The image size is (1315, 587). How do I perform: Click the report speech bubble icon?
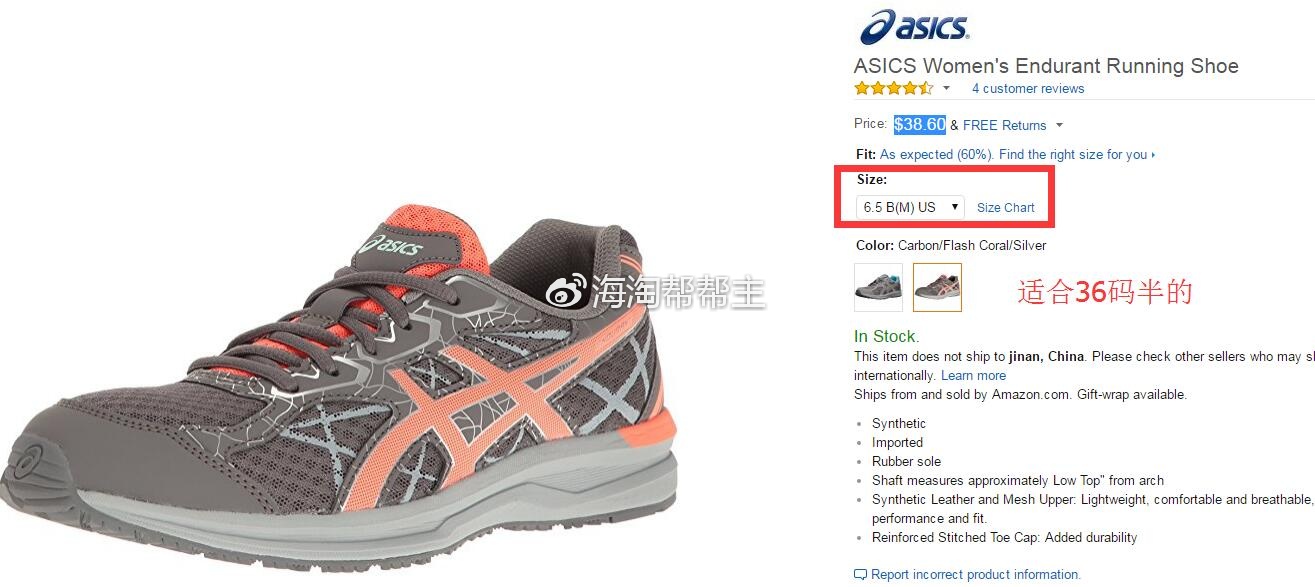point(860,575)
